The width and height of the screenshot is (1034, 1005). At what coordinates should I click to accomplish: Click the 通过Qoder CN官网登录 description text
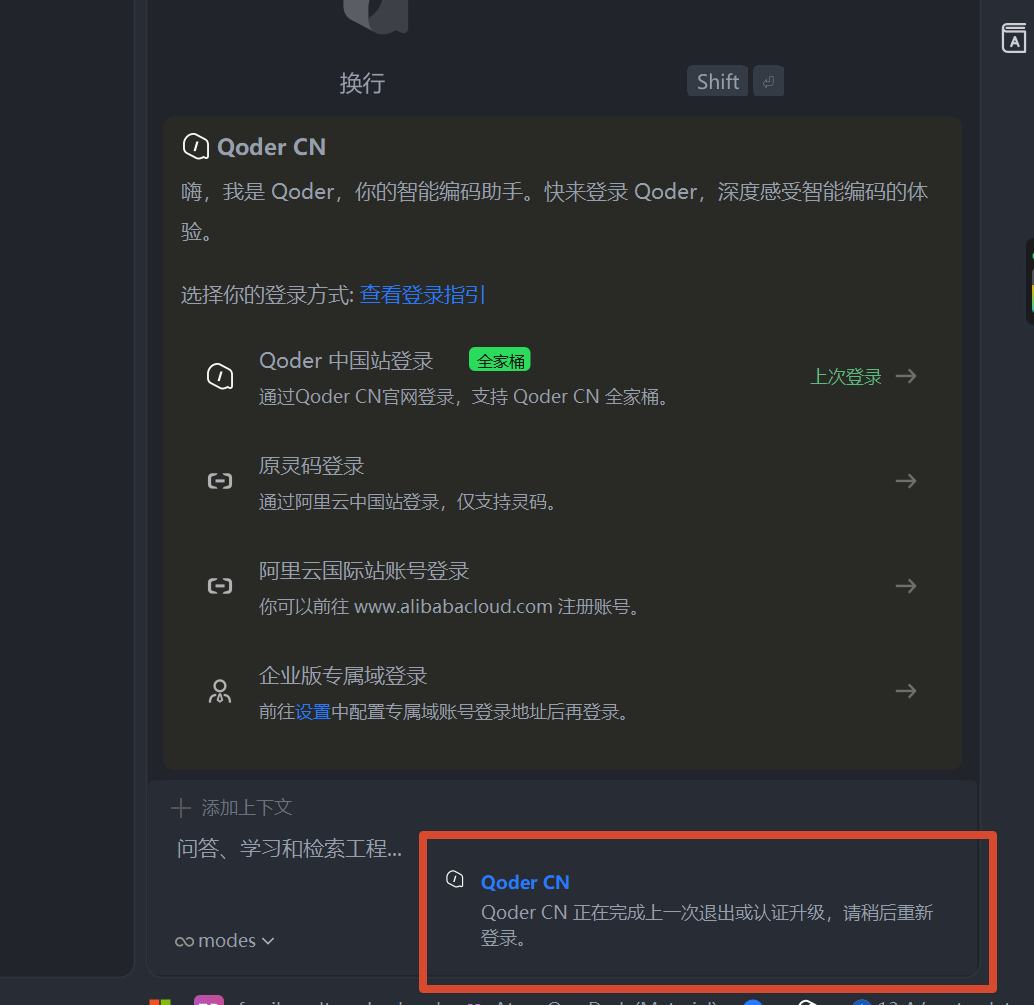466,397
